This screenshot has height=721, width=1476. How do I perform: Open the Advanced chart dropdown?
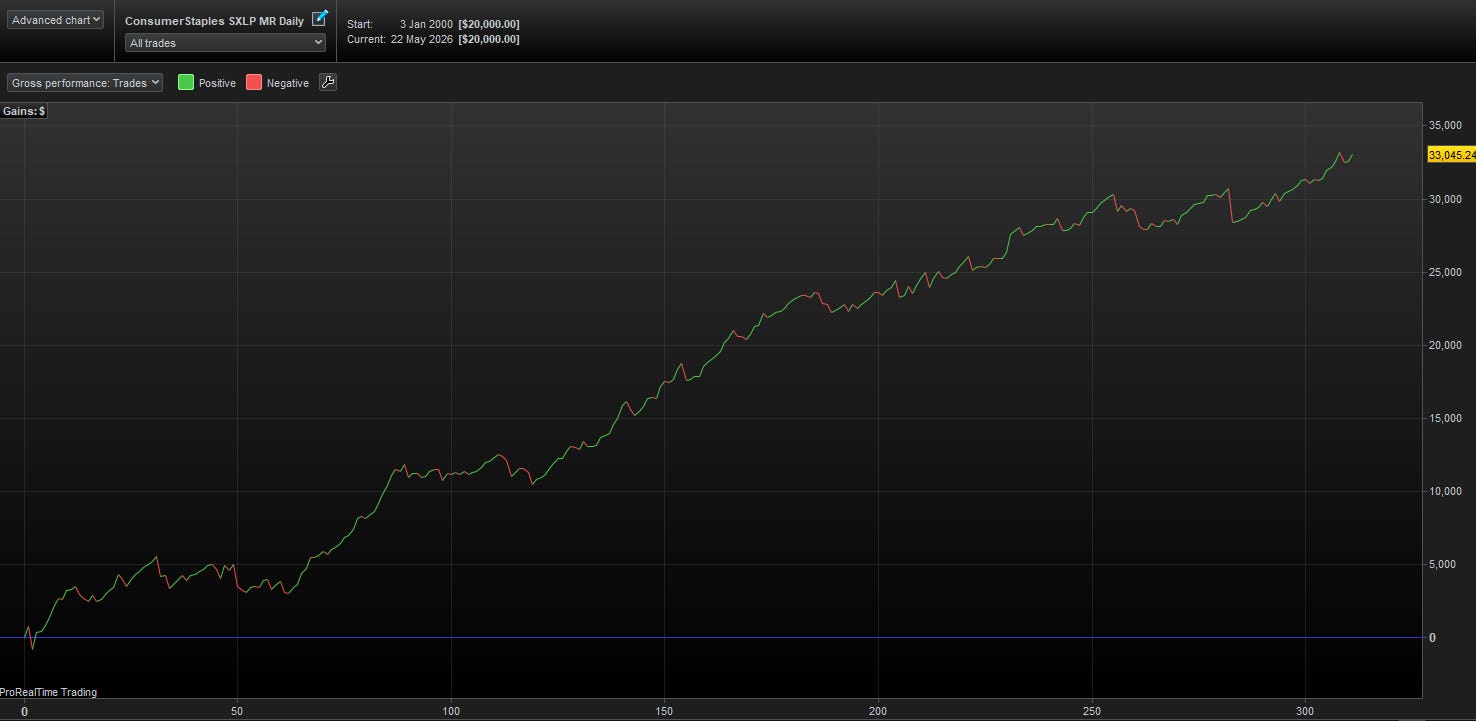[55, 20]
